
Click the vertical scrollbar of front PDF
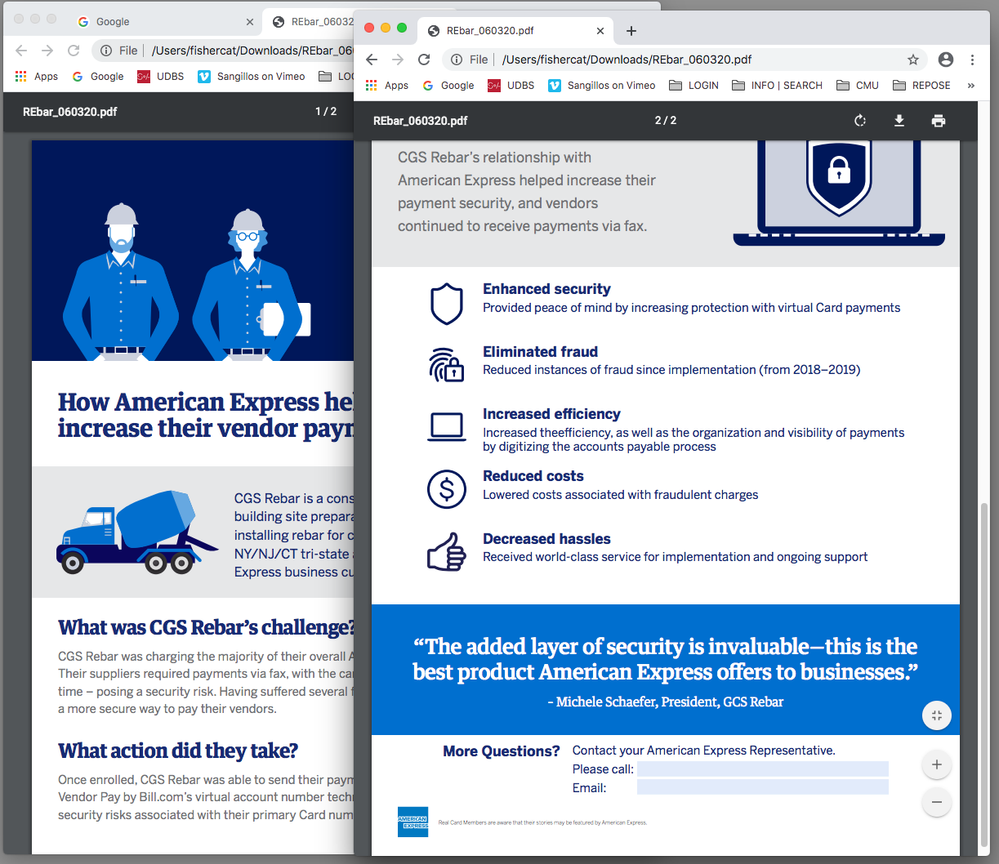click(x=984, y=675)
